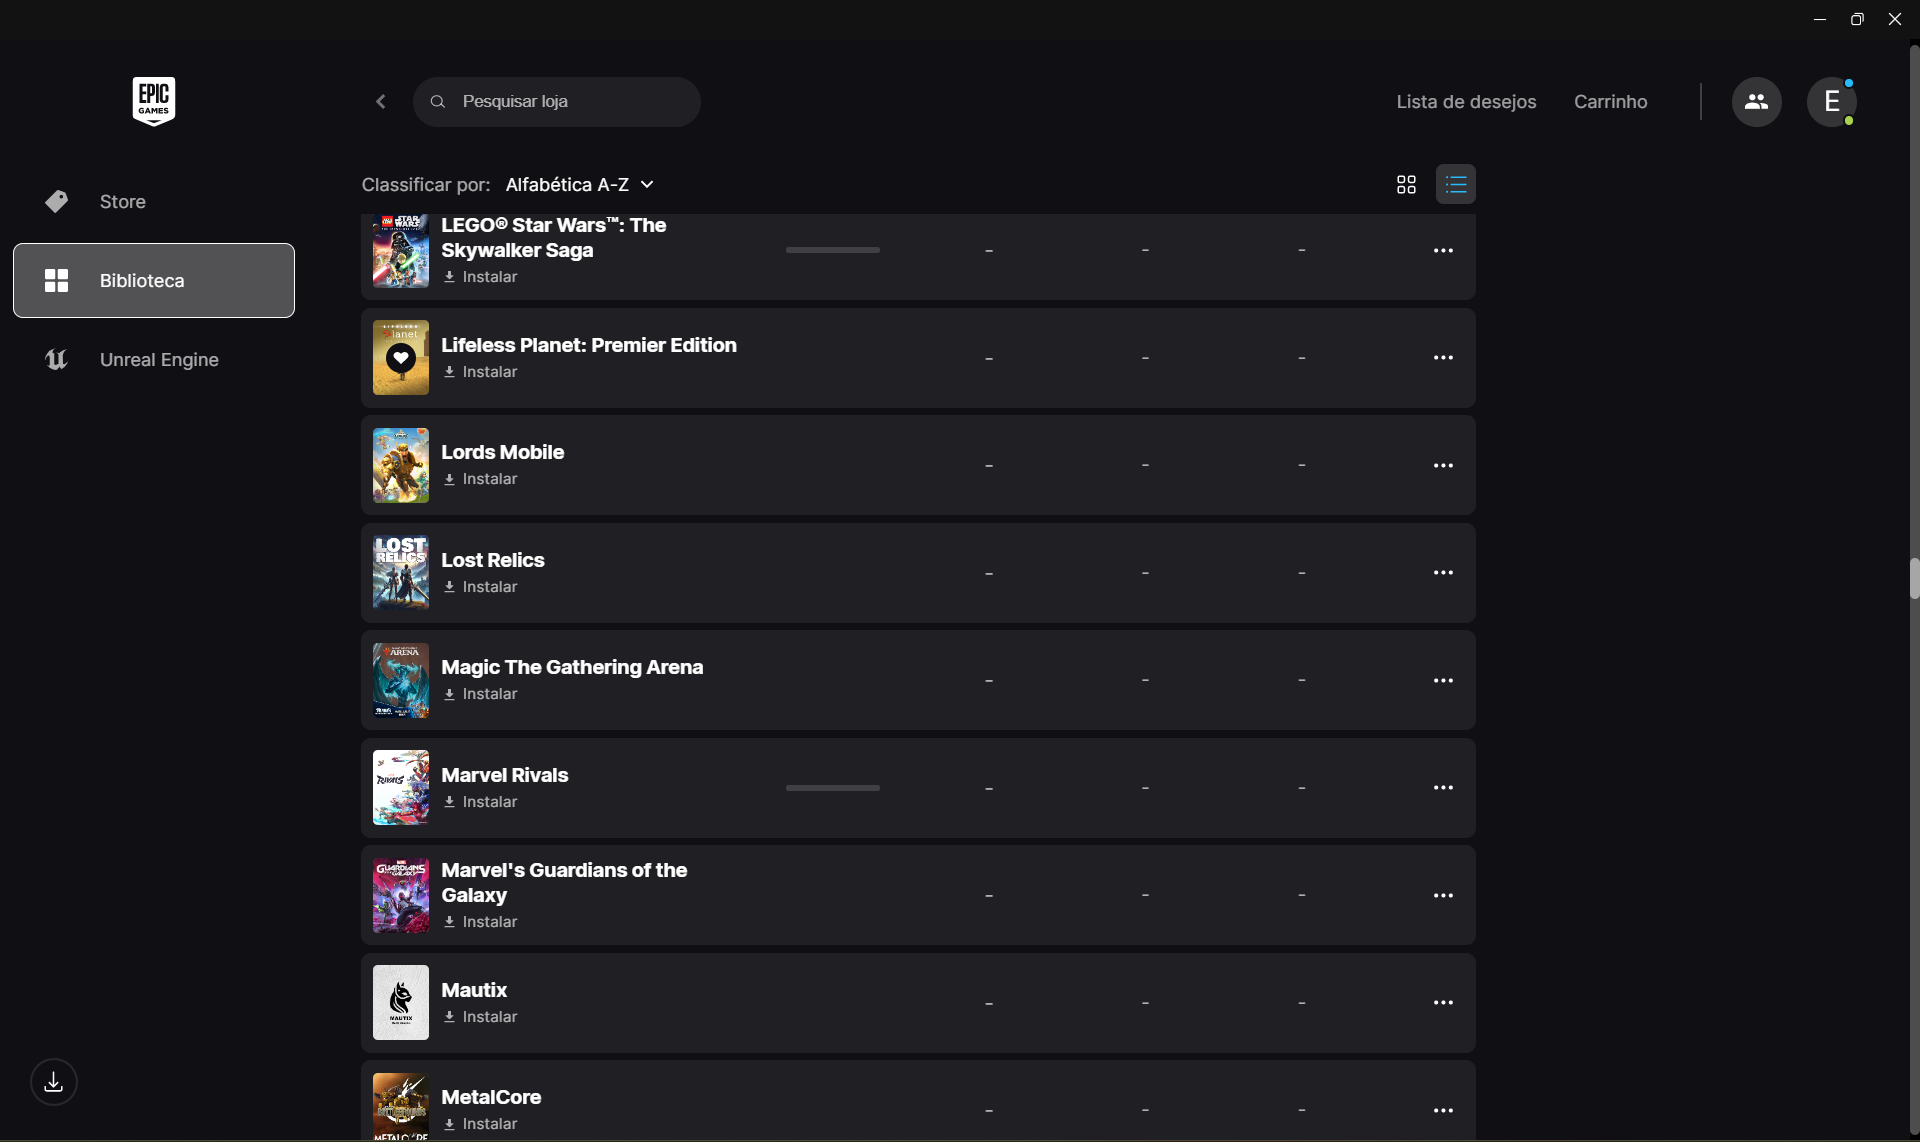1920x1142 pixels.
Task: Click the Store tag icon in sidebar
Action: coord(56,202)
